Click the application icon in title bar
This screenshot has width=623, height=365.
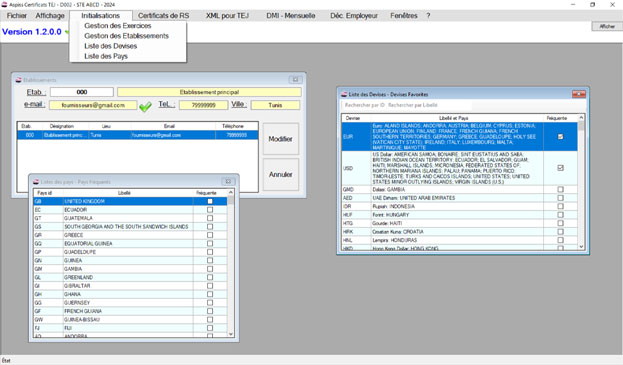pos(4,4)
